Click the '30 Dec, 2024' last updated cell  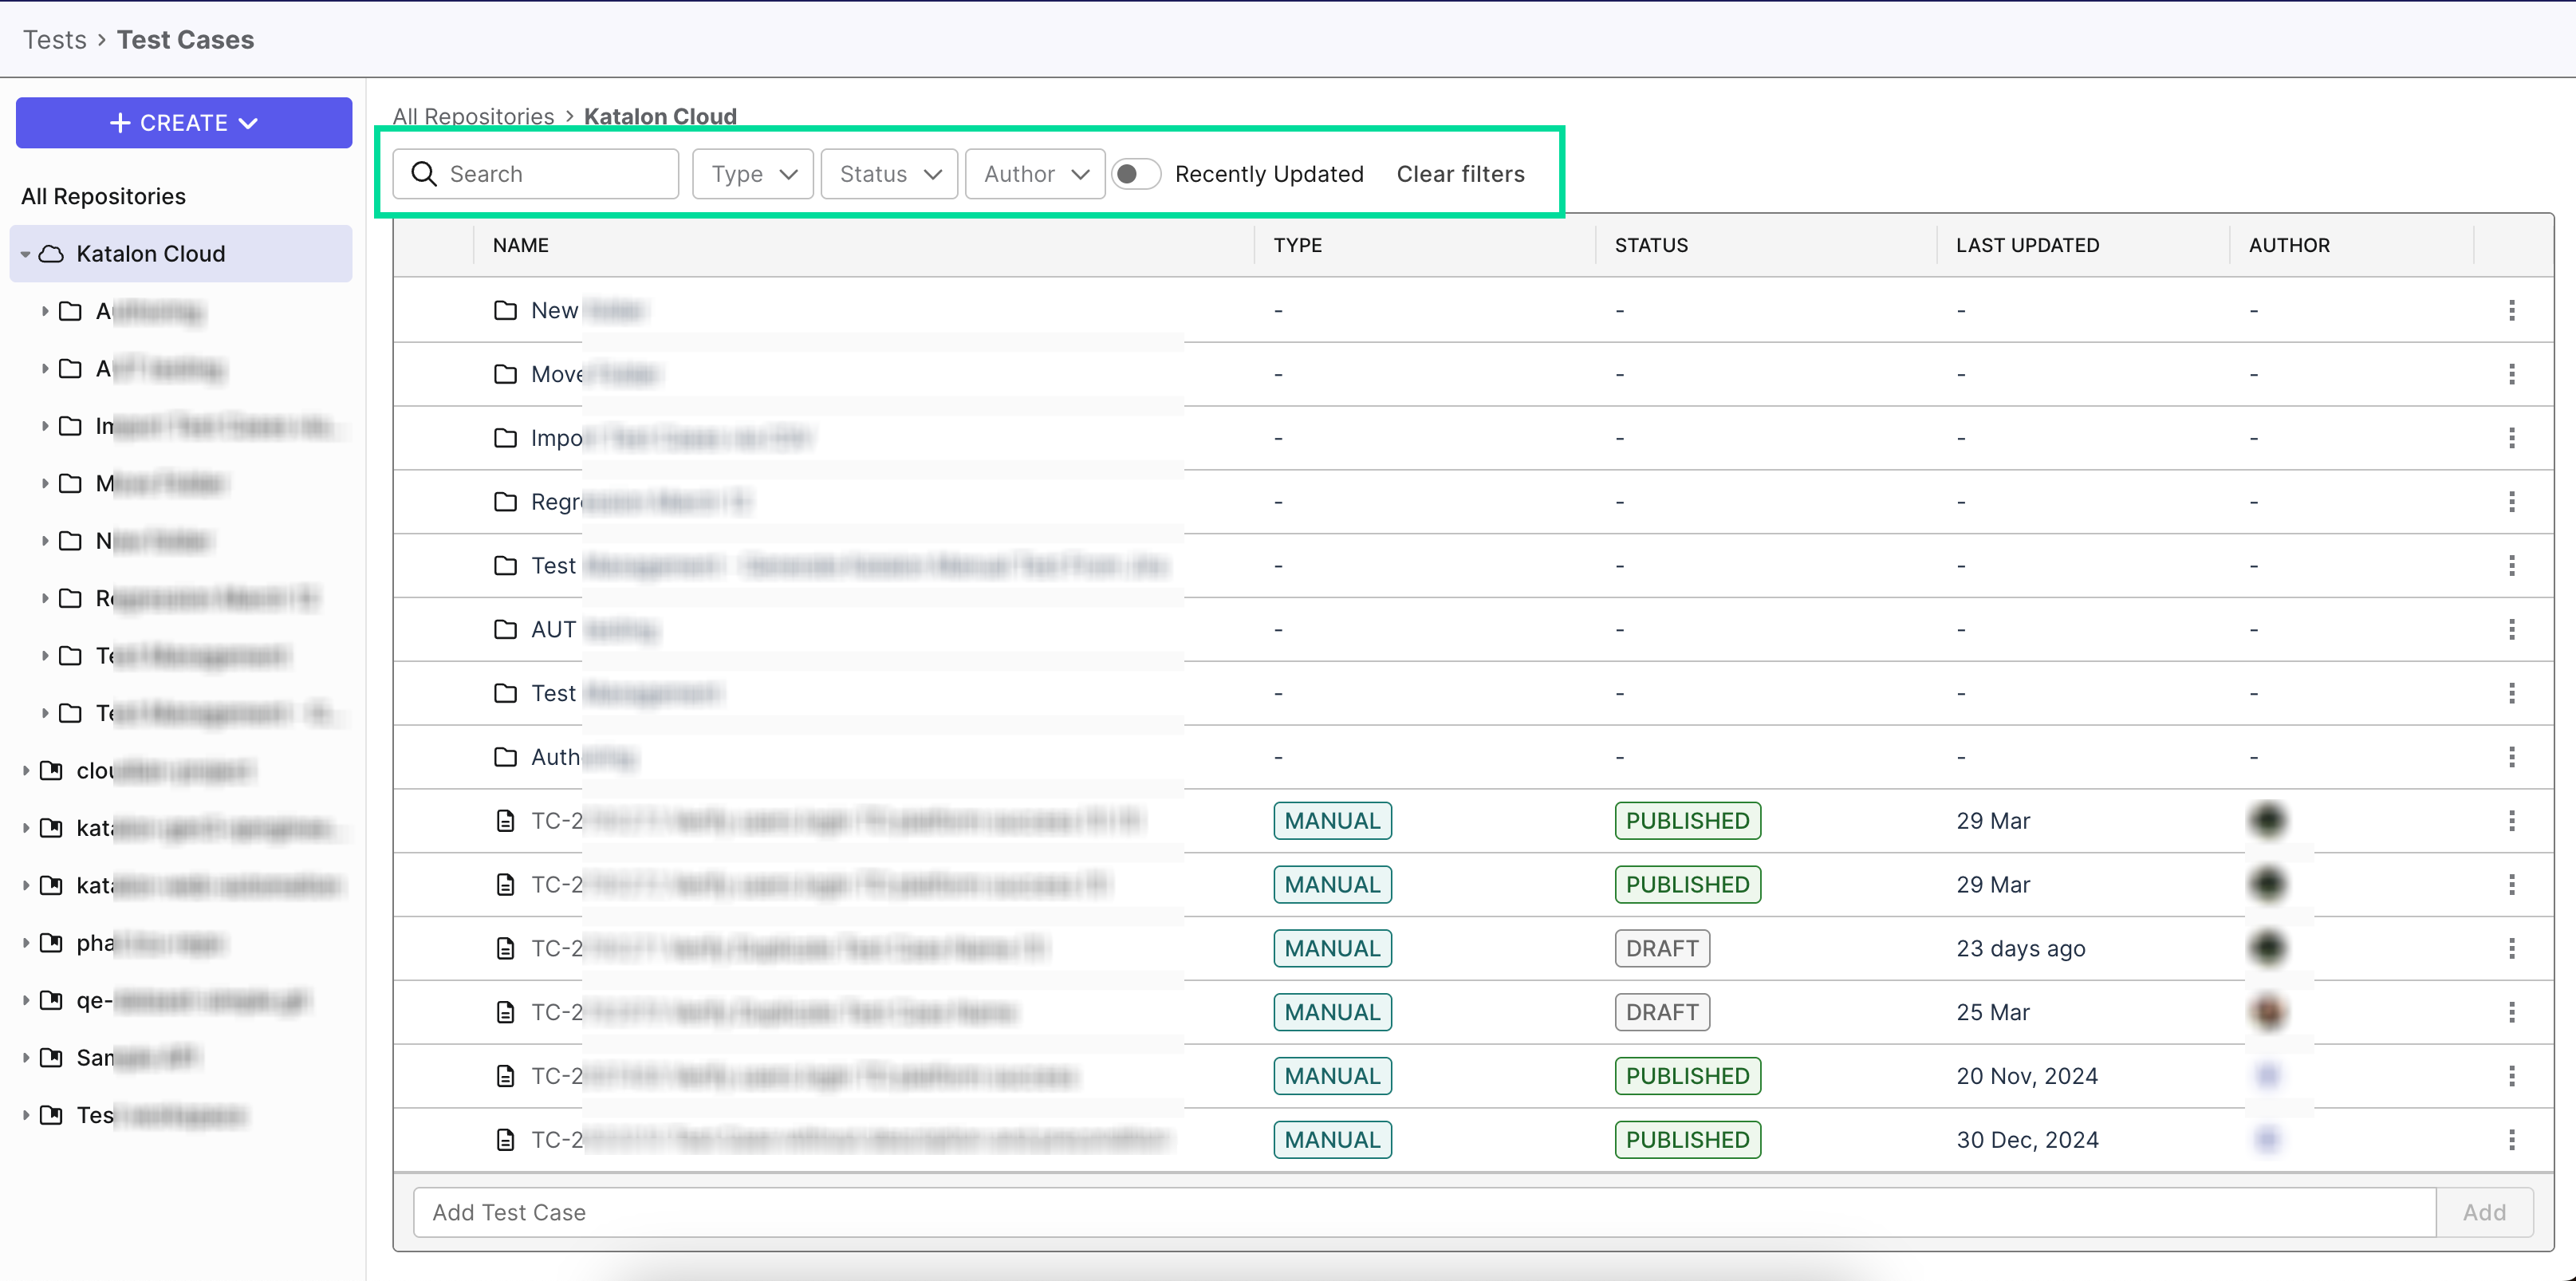point(2027,1140)
